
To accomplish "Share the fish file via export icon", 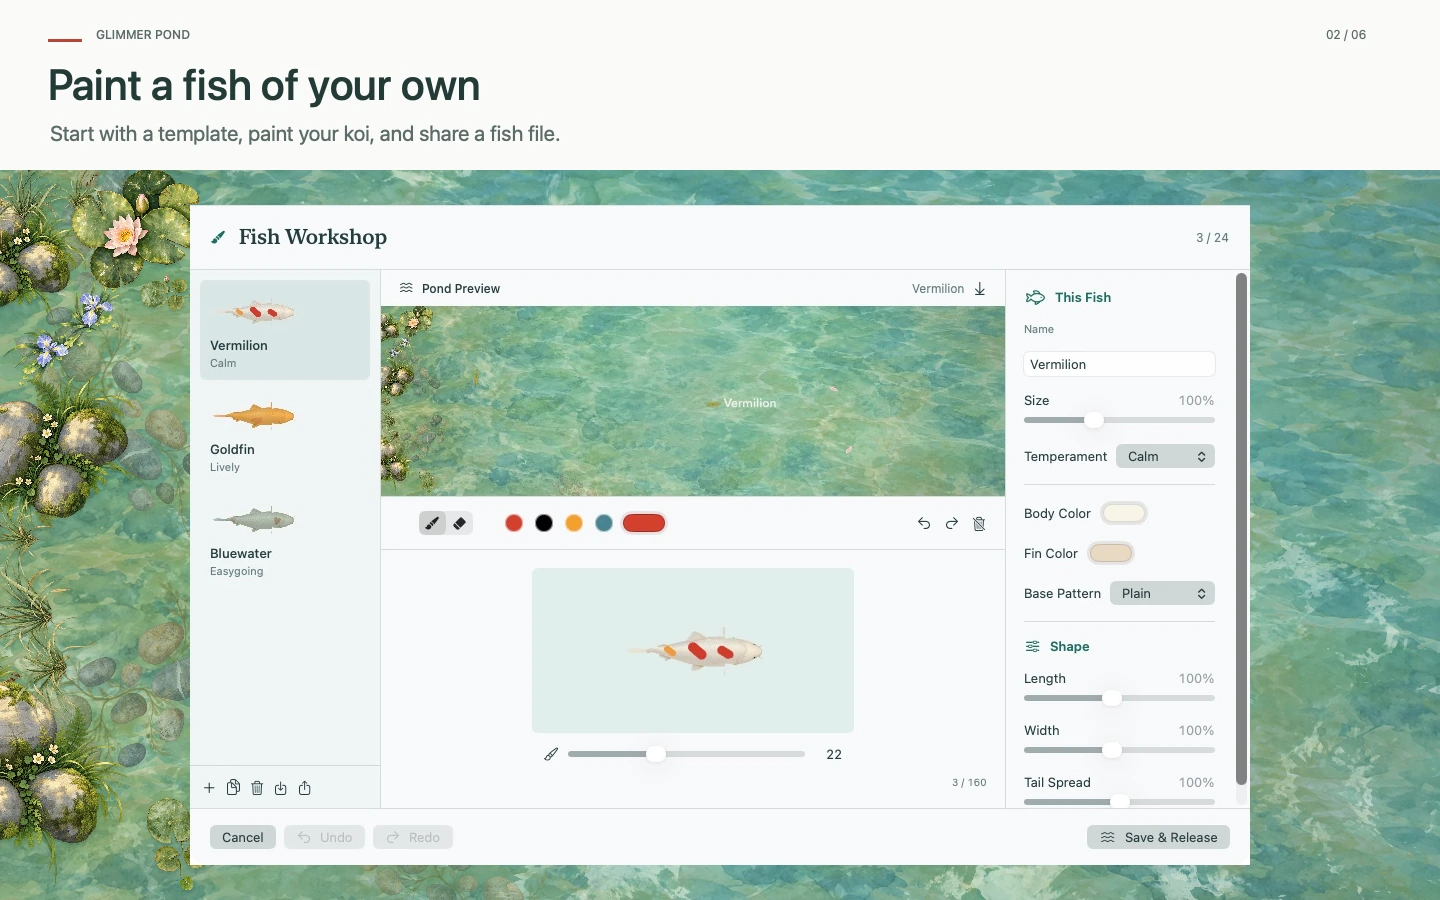I will coord(305,788).
